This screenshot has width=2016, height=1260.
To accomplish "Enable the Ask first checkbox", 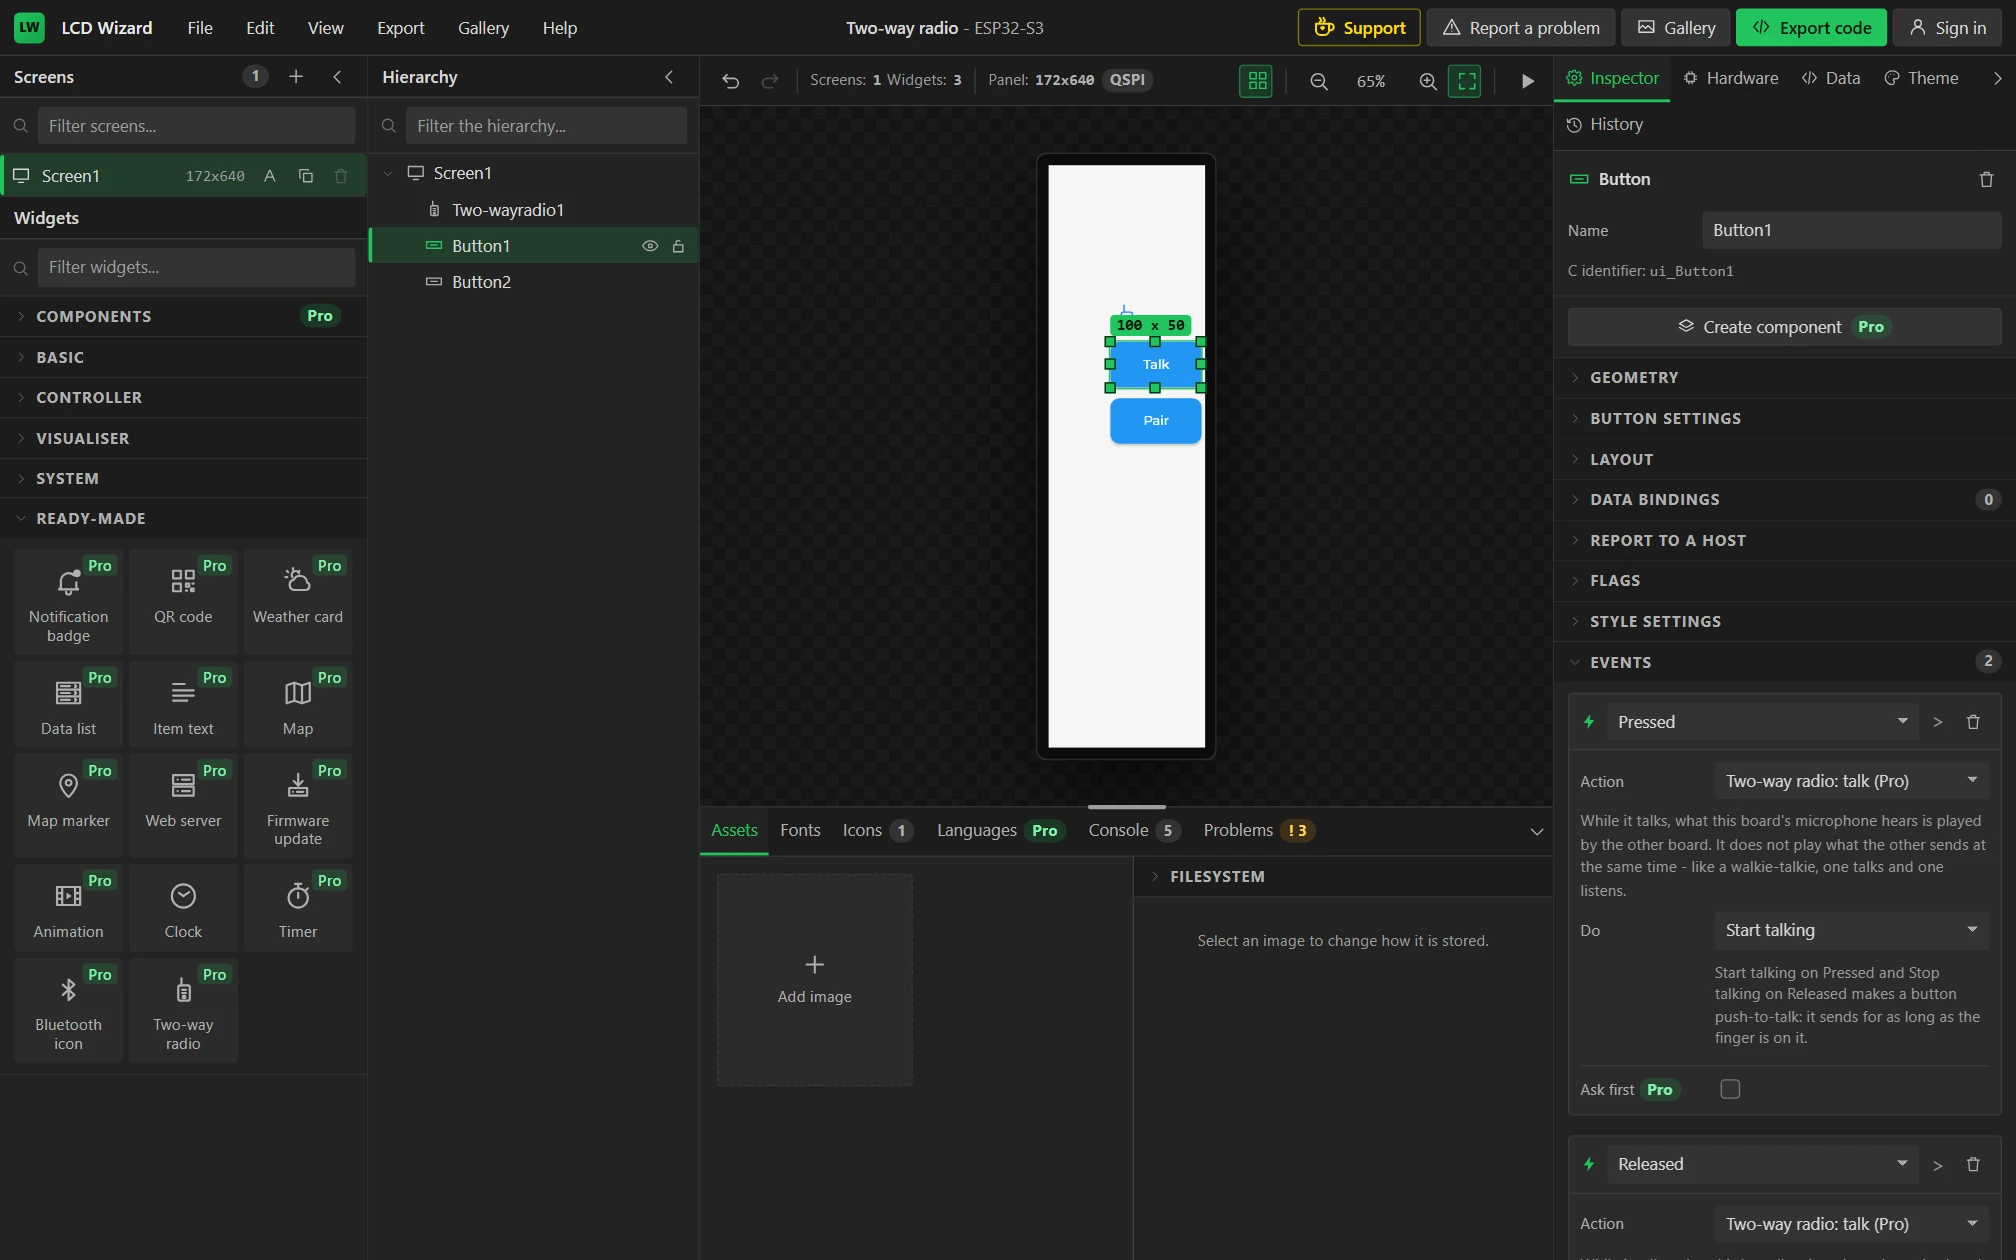I will click(1730, 1089).
